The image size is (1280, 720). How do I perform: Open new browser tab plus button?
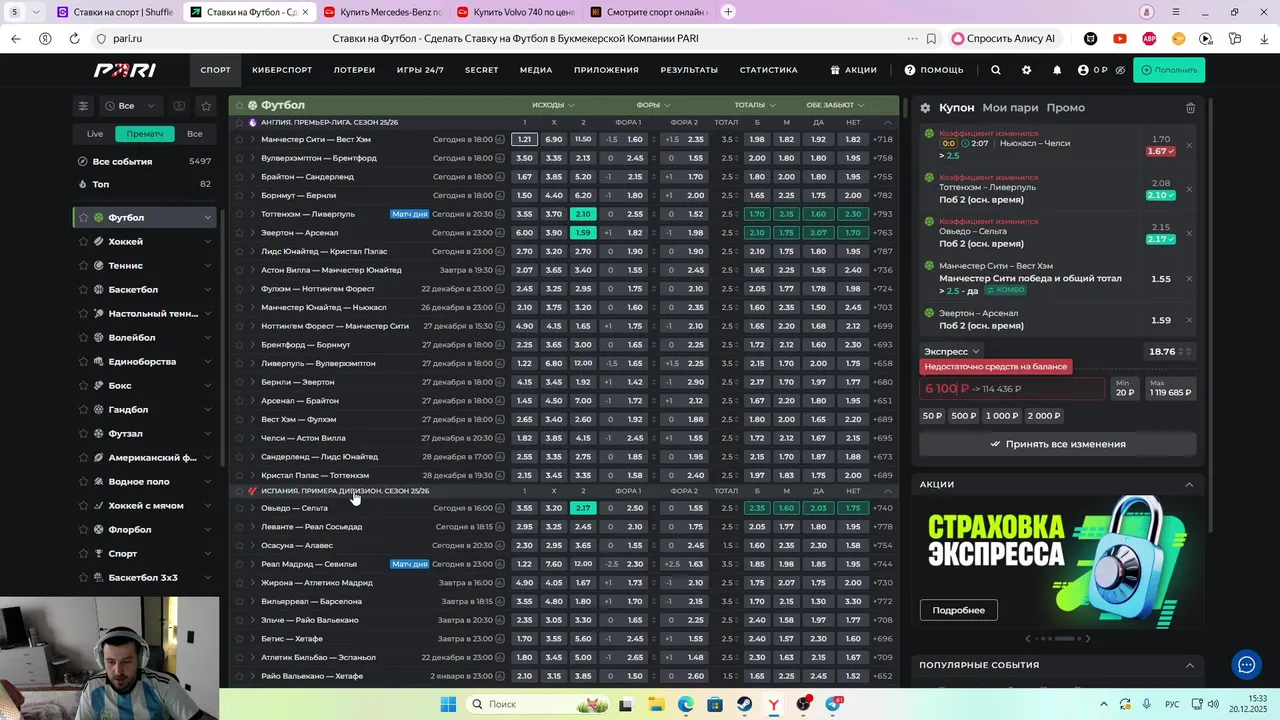[x=728, y=12]
